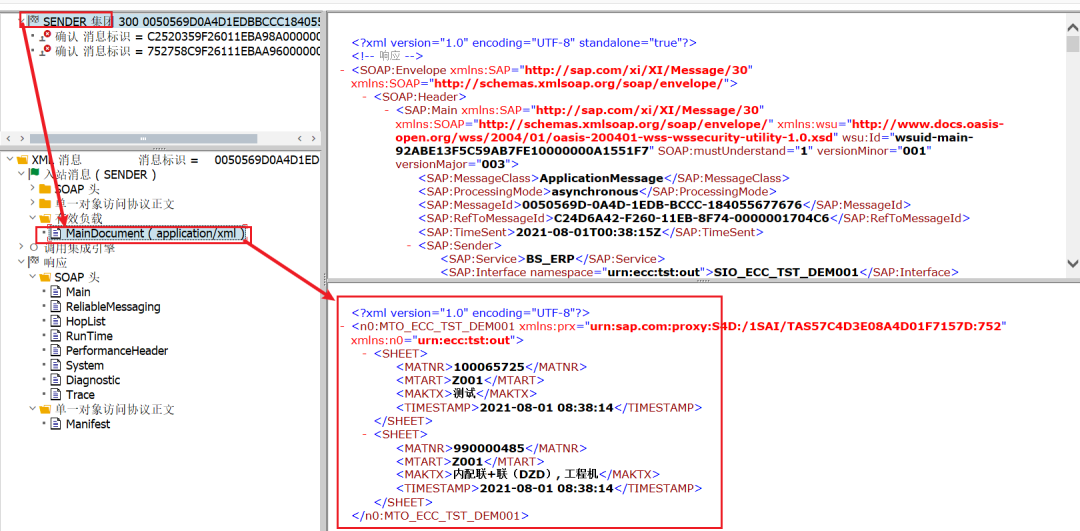Click the open SOAP 头 folder icon under 响应
This screenshot has height=531, width=1080.
point(45,277)
